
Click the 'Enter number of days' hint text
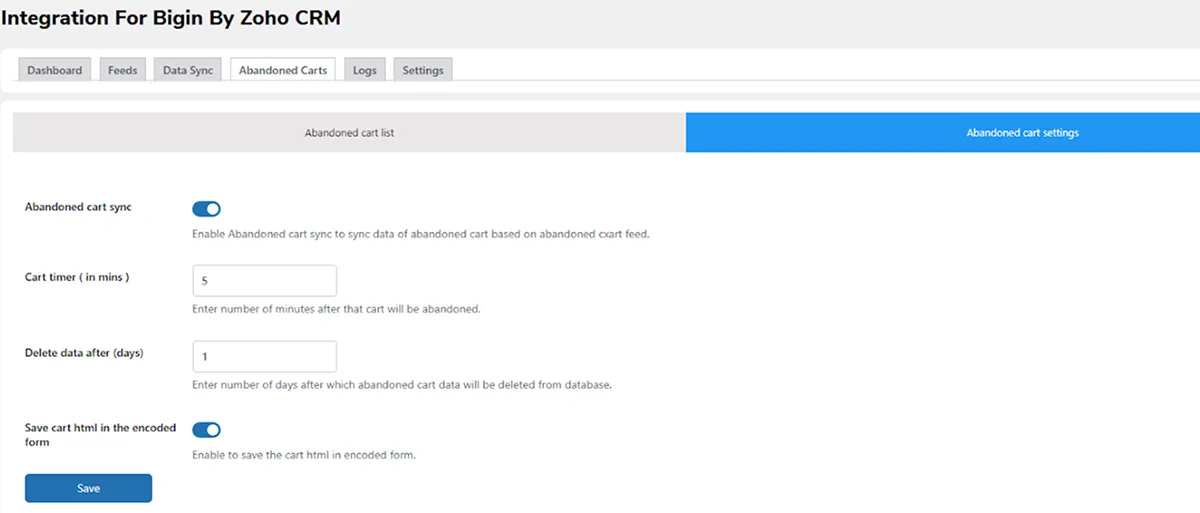coord(401,385)
